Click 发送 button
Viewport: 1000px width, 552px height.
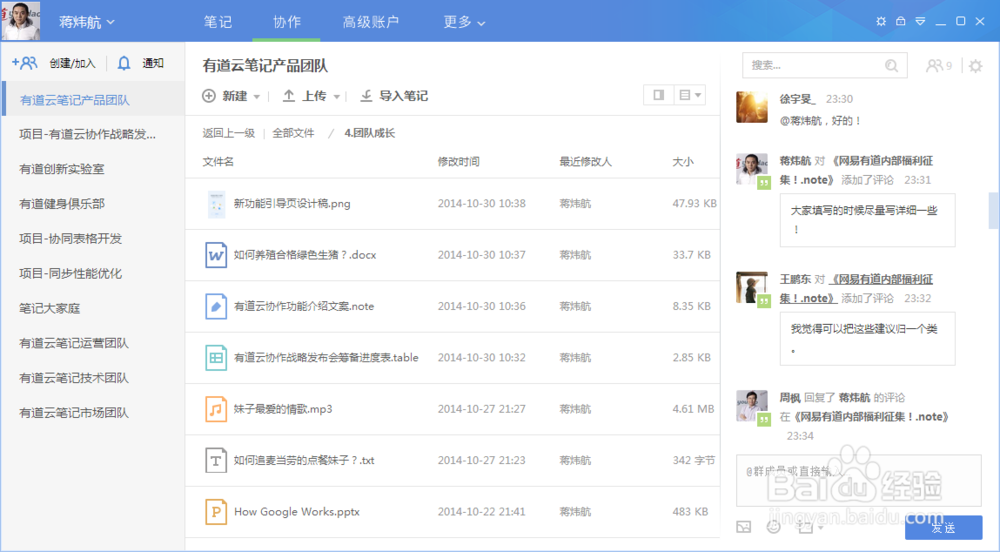coord(943,527)
